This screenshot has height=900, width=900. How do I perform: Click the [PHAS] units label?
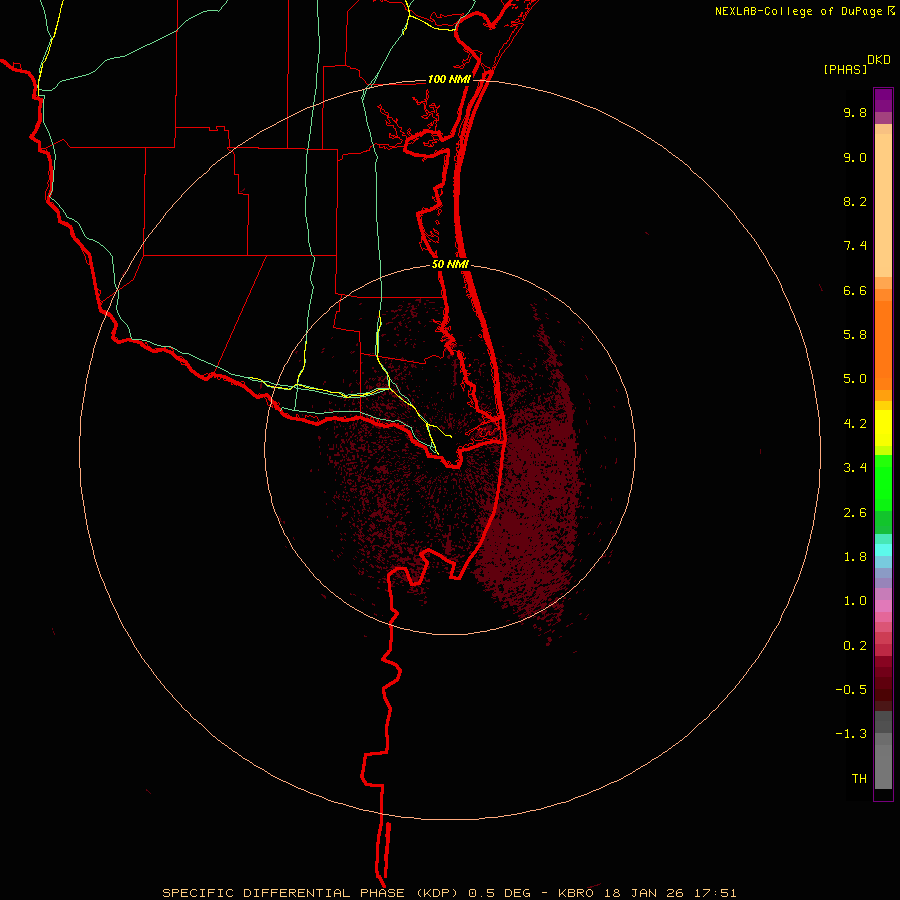point(845,69)
